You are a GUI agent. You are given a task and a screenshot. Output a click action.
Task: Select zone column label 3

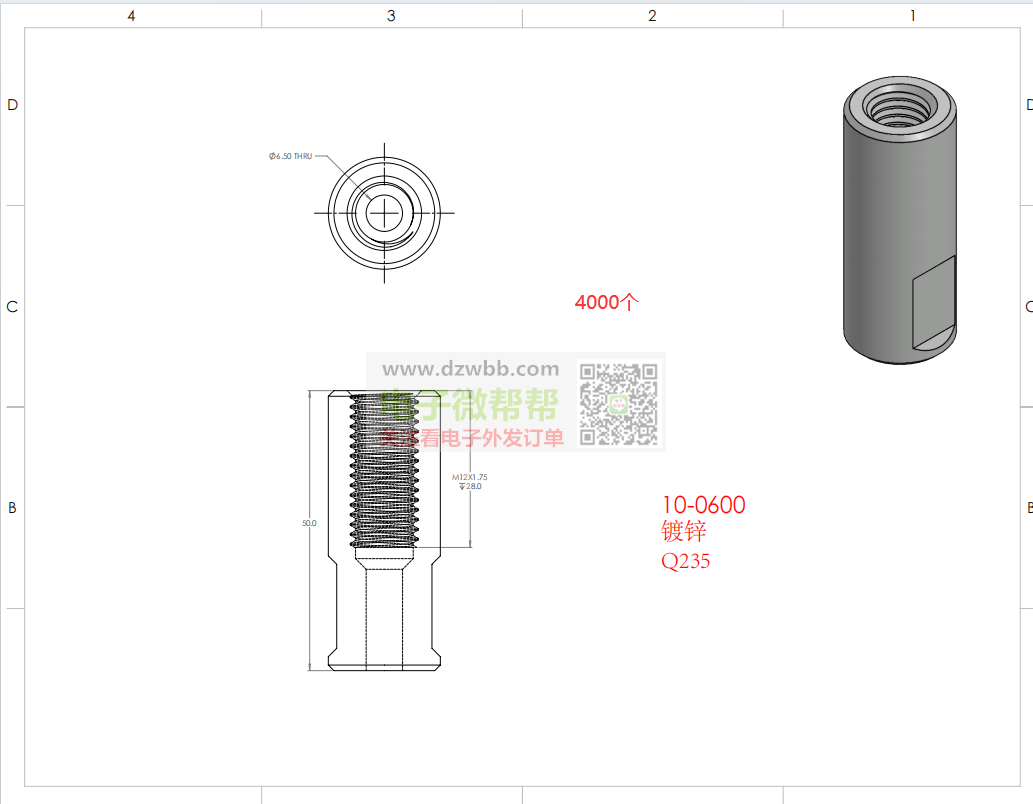click(391, 16)
